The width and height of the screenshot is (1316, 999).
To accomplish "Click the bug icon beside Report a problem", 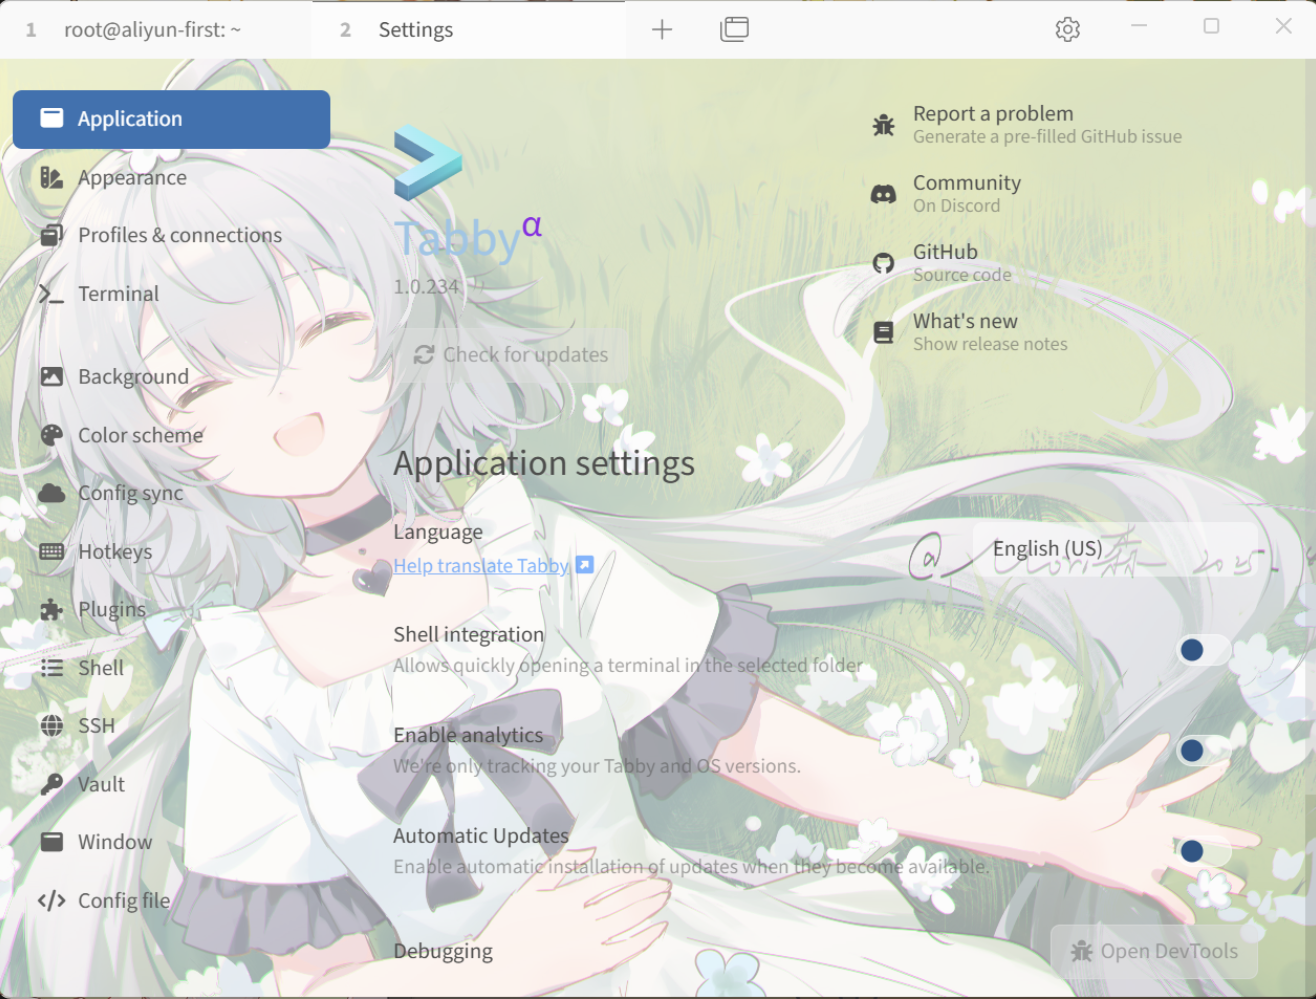I will coord(883,125).
